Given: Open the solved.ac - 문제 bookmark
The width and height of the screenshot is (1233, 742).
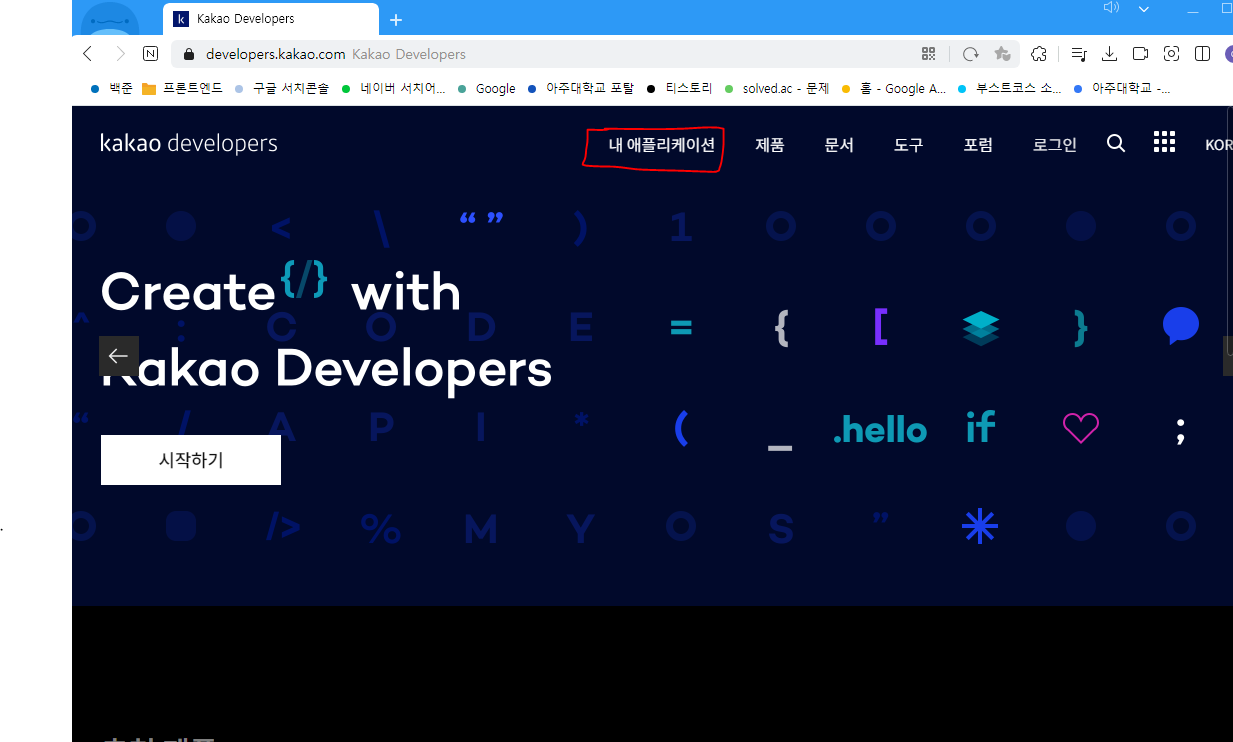Looking at the screenshot, I should tap(776, 88).
